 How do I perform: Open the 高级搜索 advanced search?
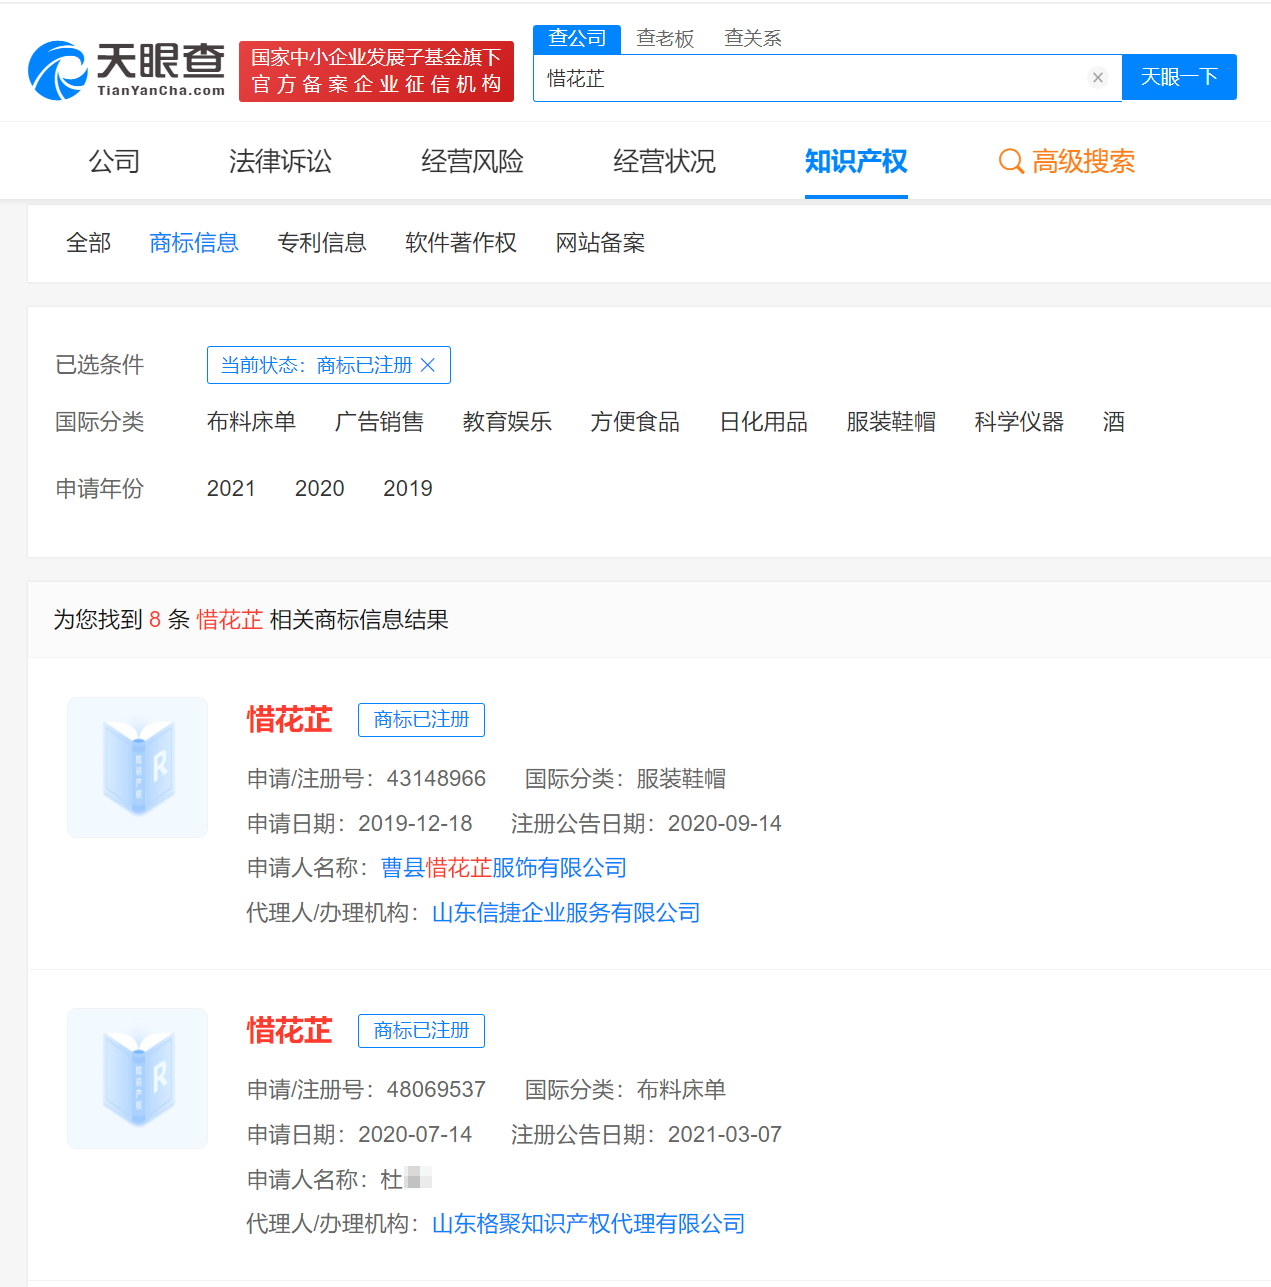(x=1067, y=161)
